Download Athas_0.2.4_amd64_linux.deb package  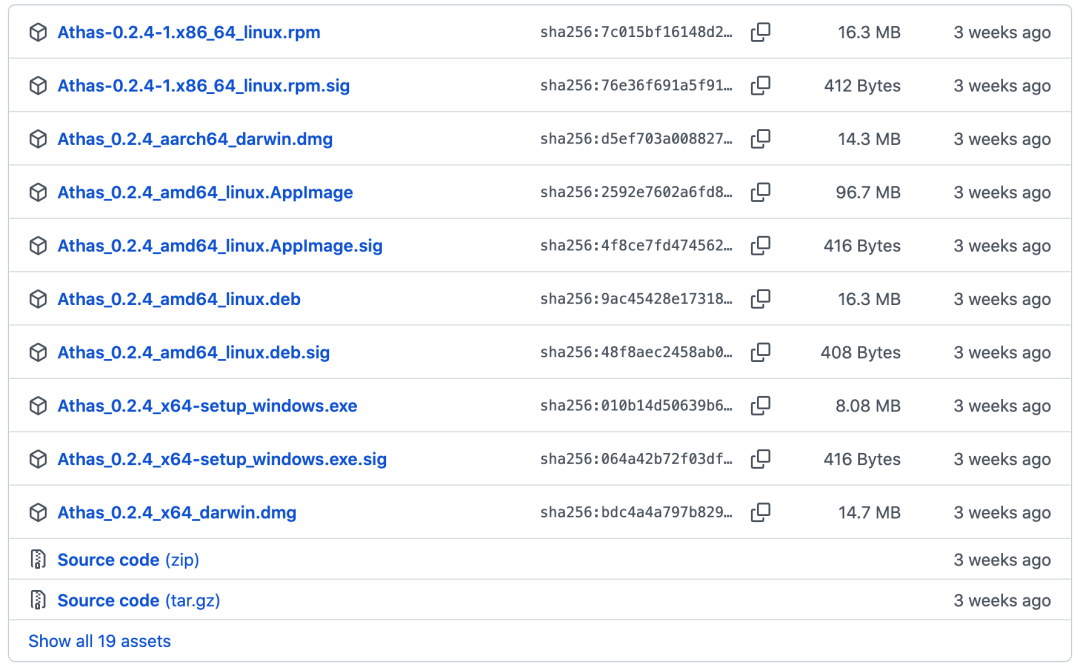click(x=179, y=299)
